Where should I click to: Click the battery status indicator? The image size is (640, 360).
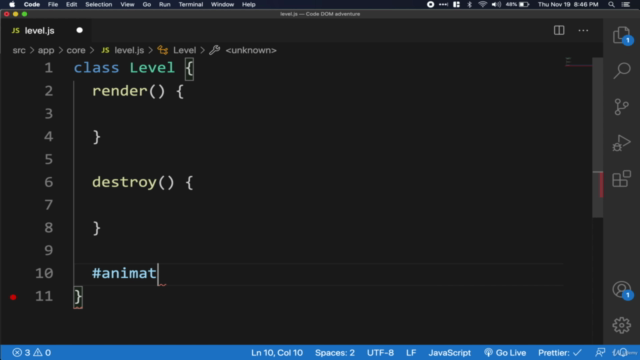click(518, 4)
